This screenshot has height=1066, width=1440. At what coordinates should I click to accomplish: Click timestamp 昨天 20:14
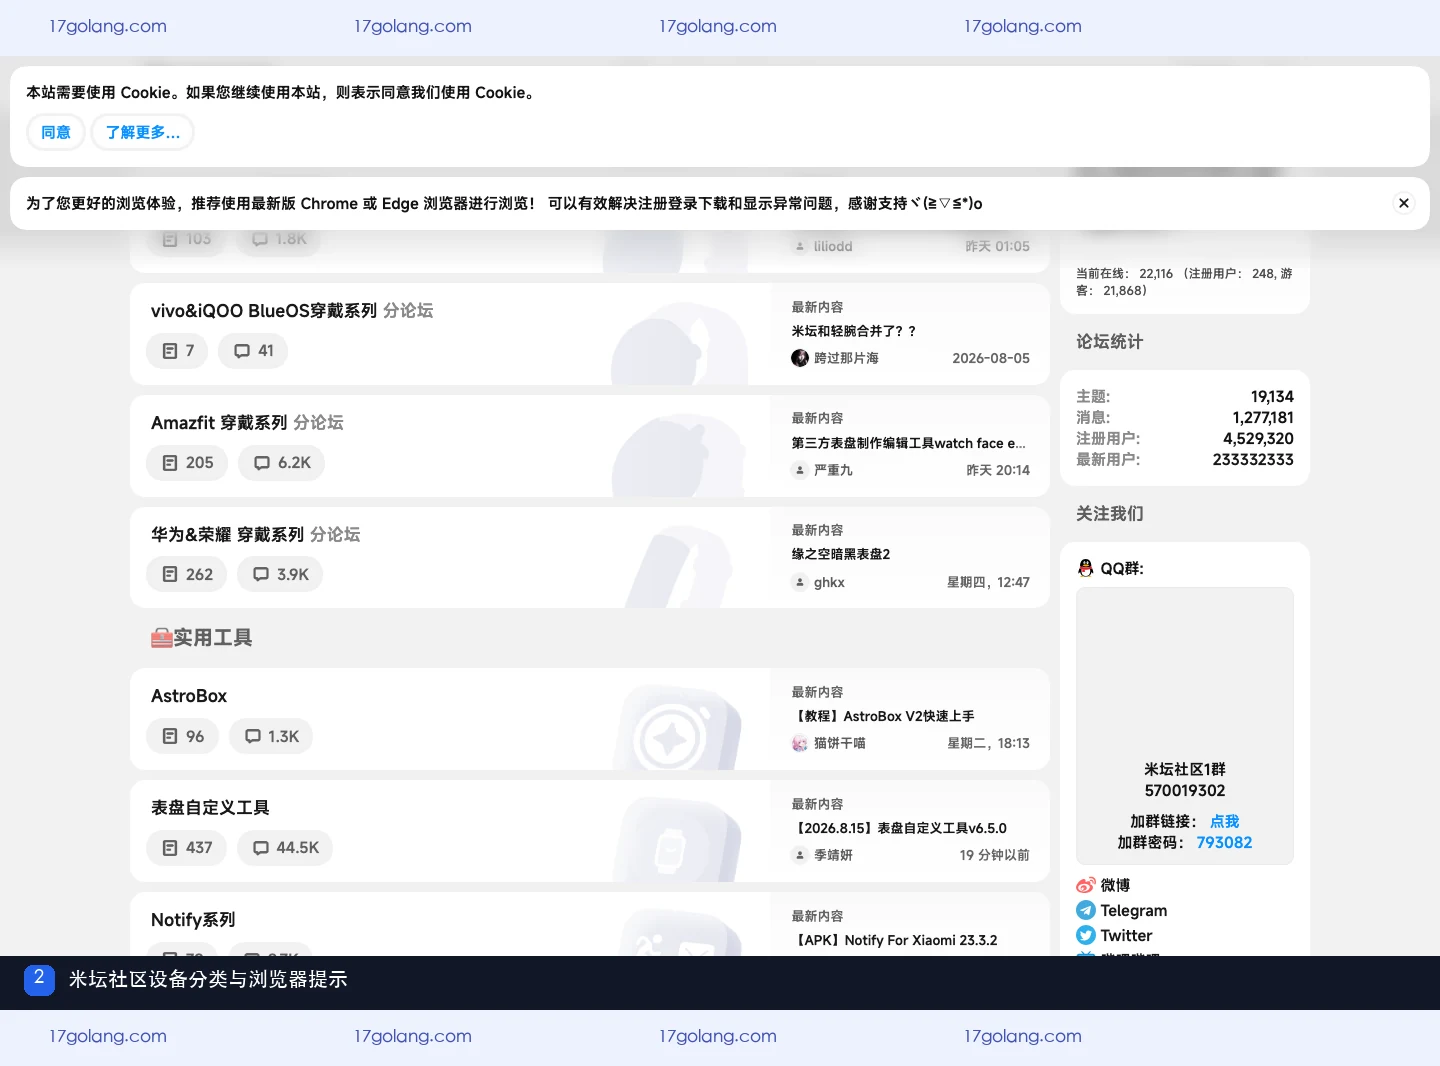click(x=998, y=470)
